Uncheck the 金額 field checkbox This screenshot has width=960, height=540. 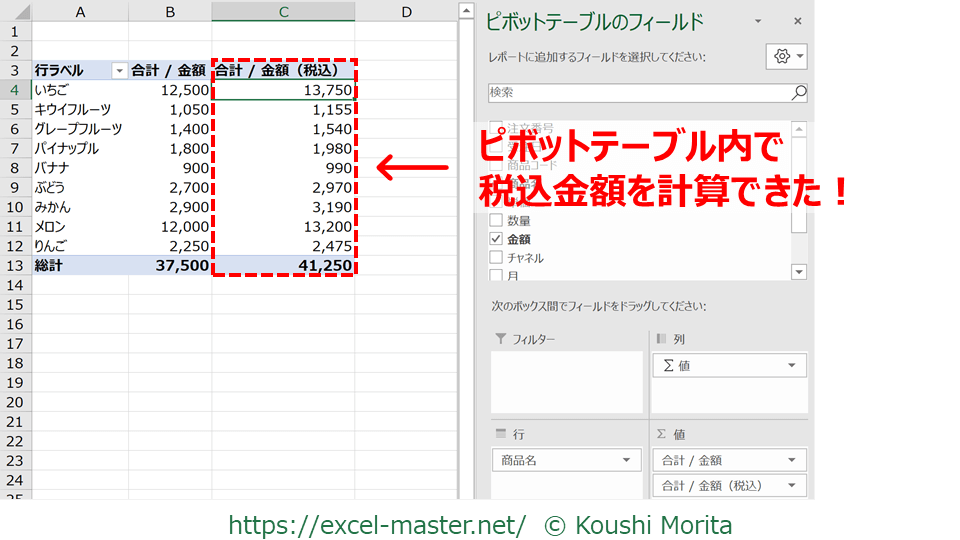point(495,239)
